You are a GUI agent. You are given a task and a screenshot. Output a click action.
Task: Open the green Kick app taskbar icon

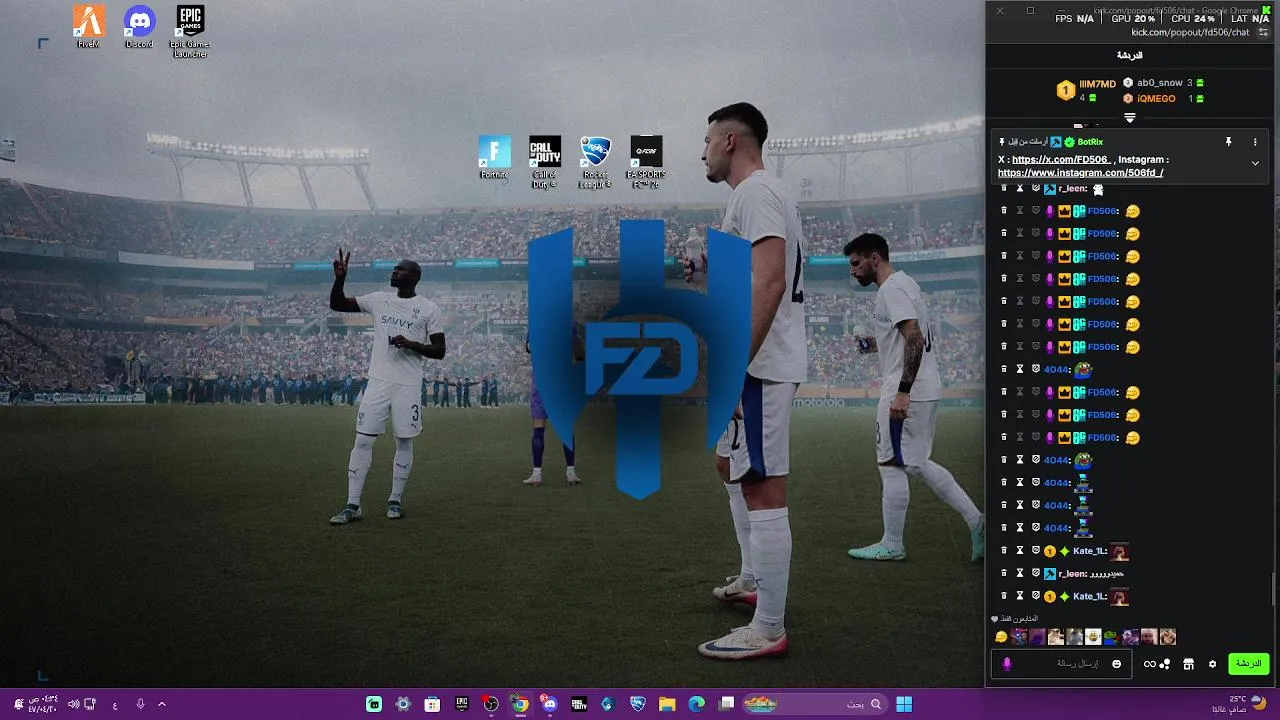tap(374, 704)
